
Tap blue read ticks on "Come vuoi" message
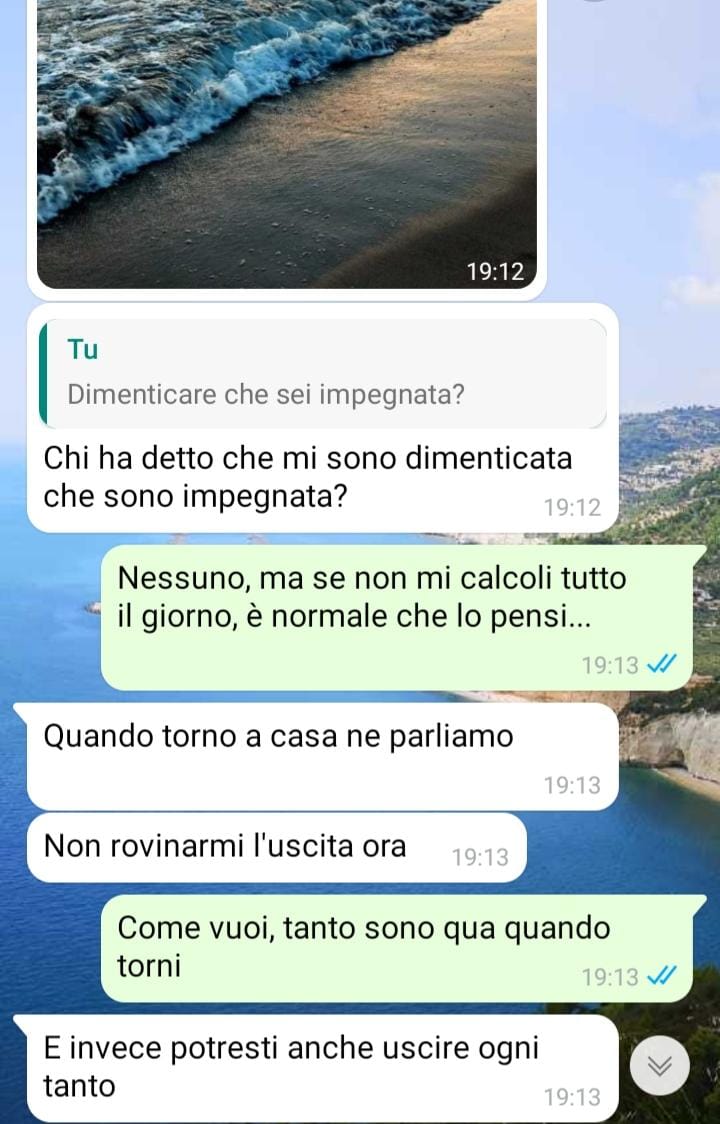[x=660, y=976]
